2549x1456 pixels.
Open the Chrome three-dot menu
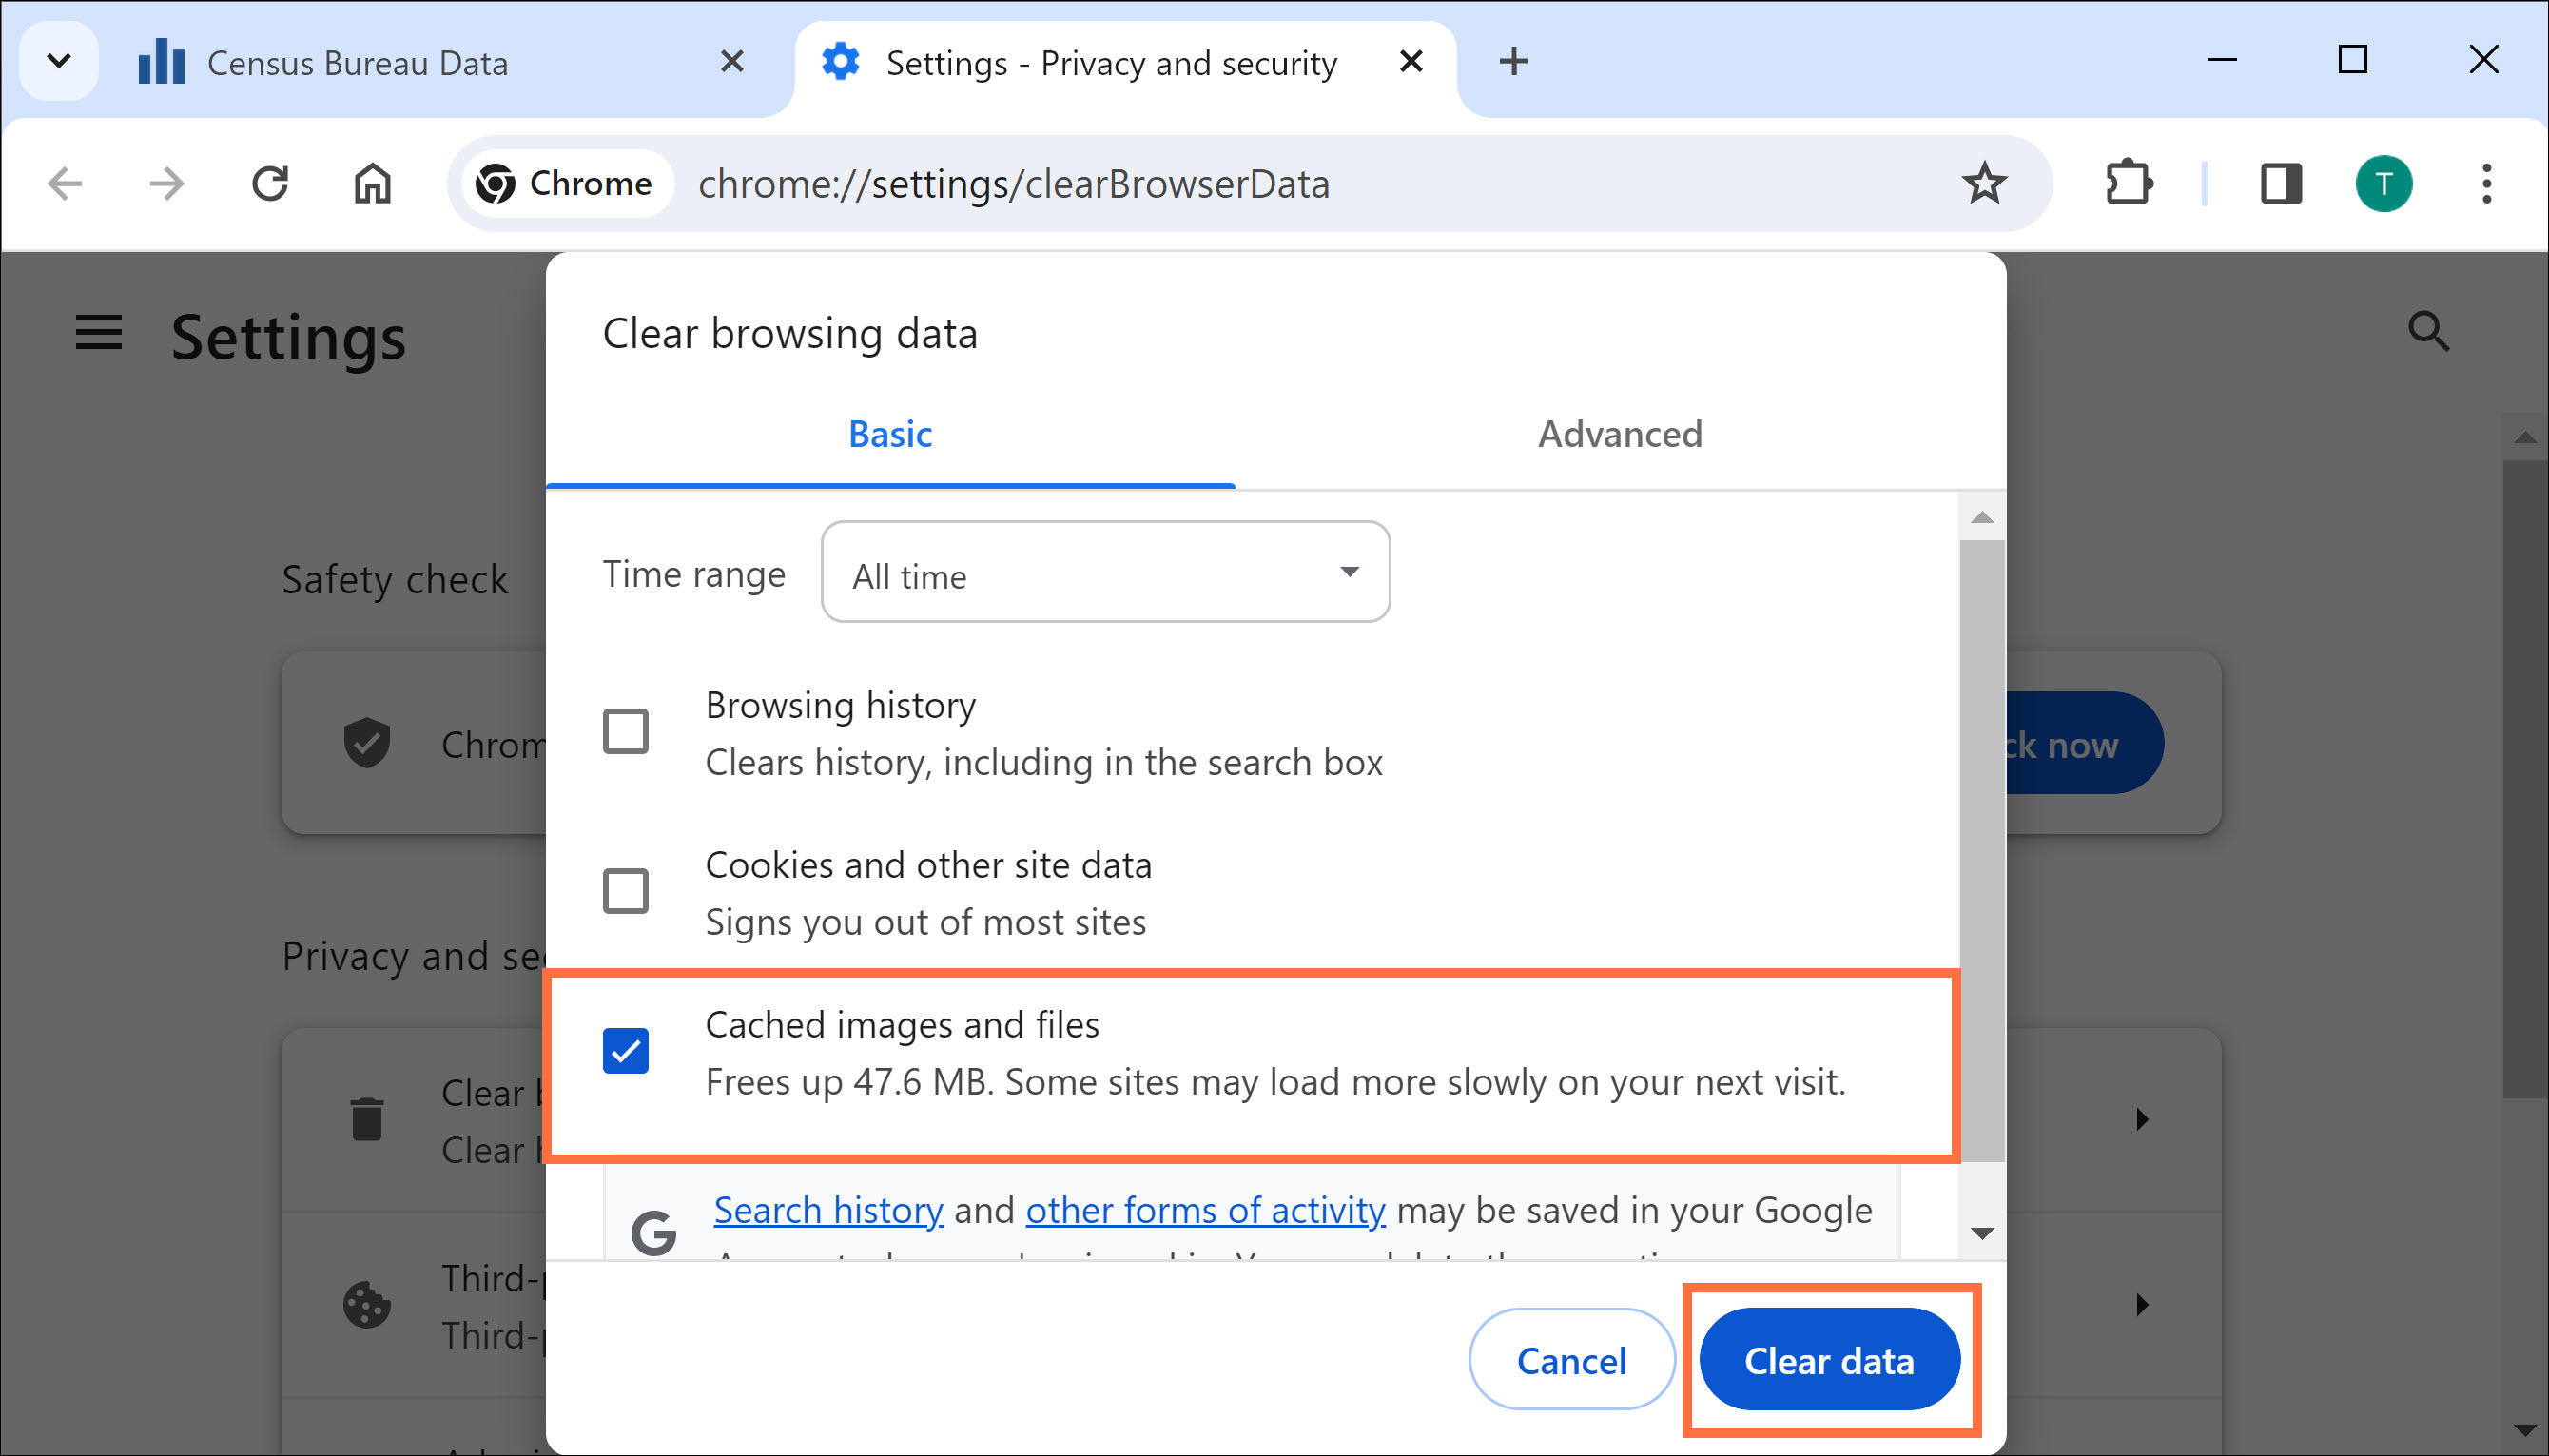pos(2486,183)
